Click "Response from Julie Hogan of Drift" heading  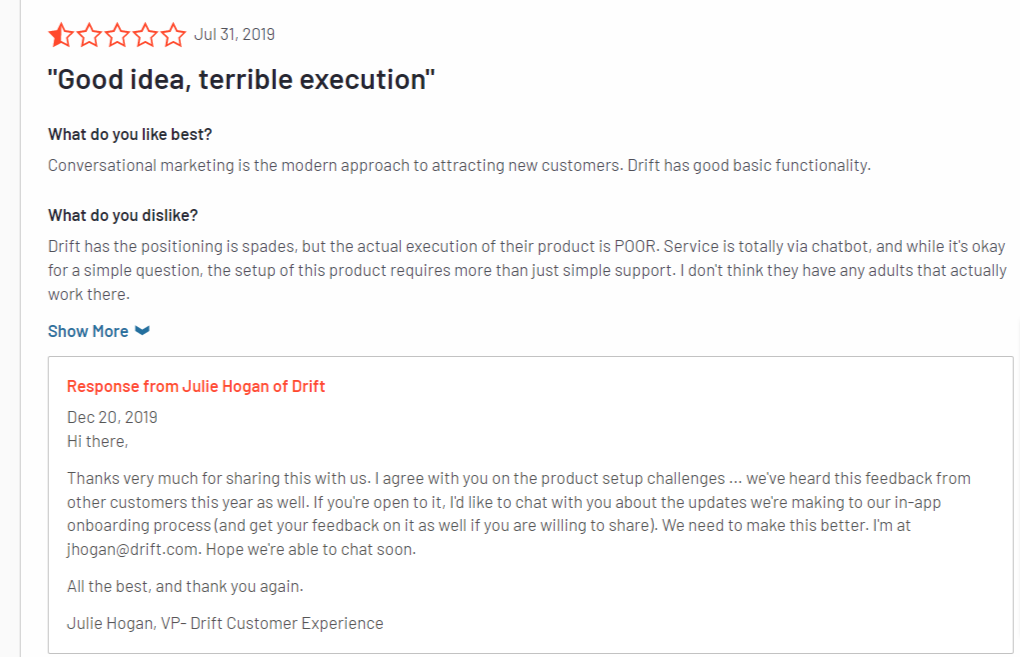(x=196, y=386)
